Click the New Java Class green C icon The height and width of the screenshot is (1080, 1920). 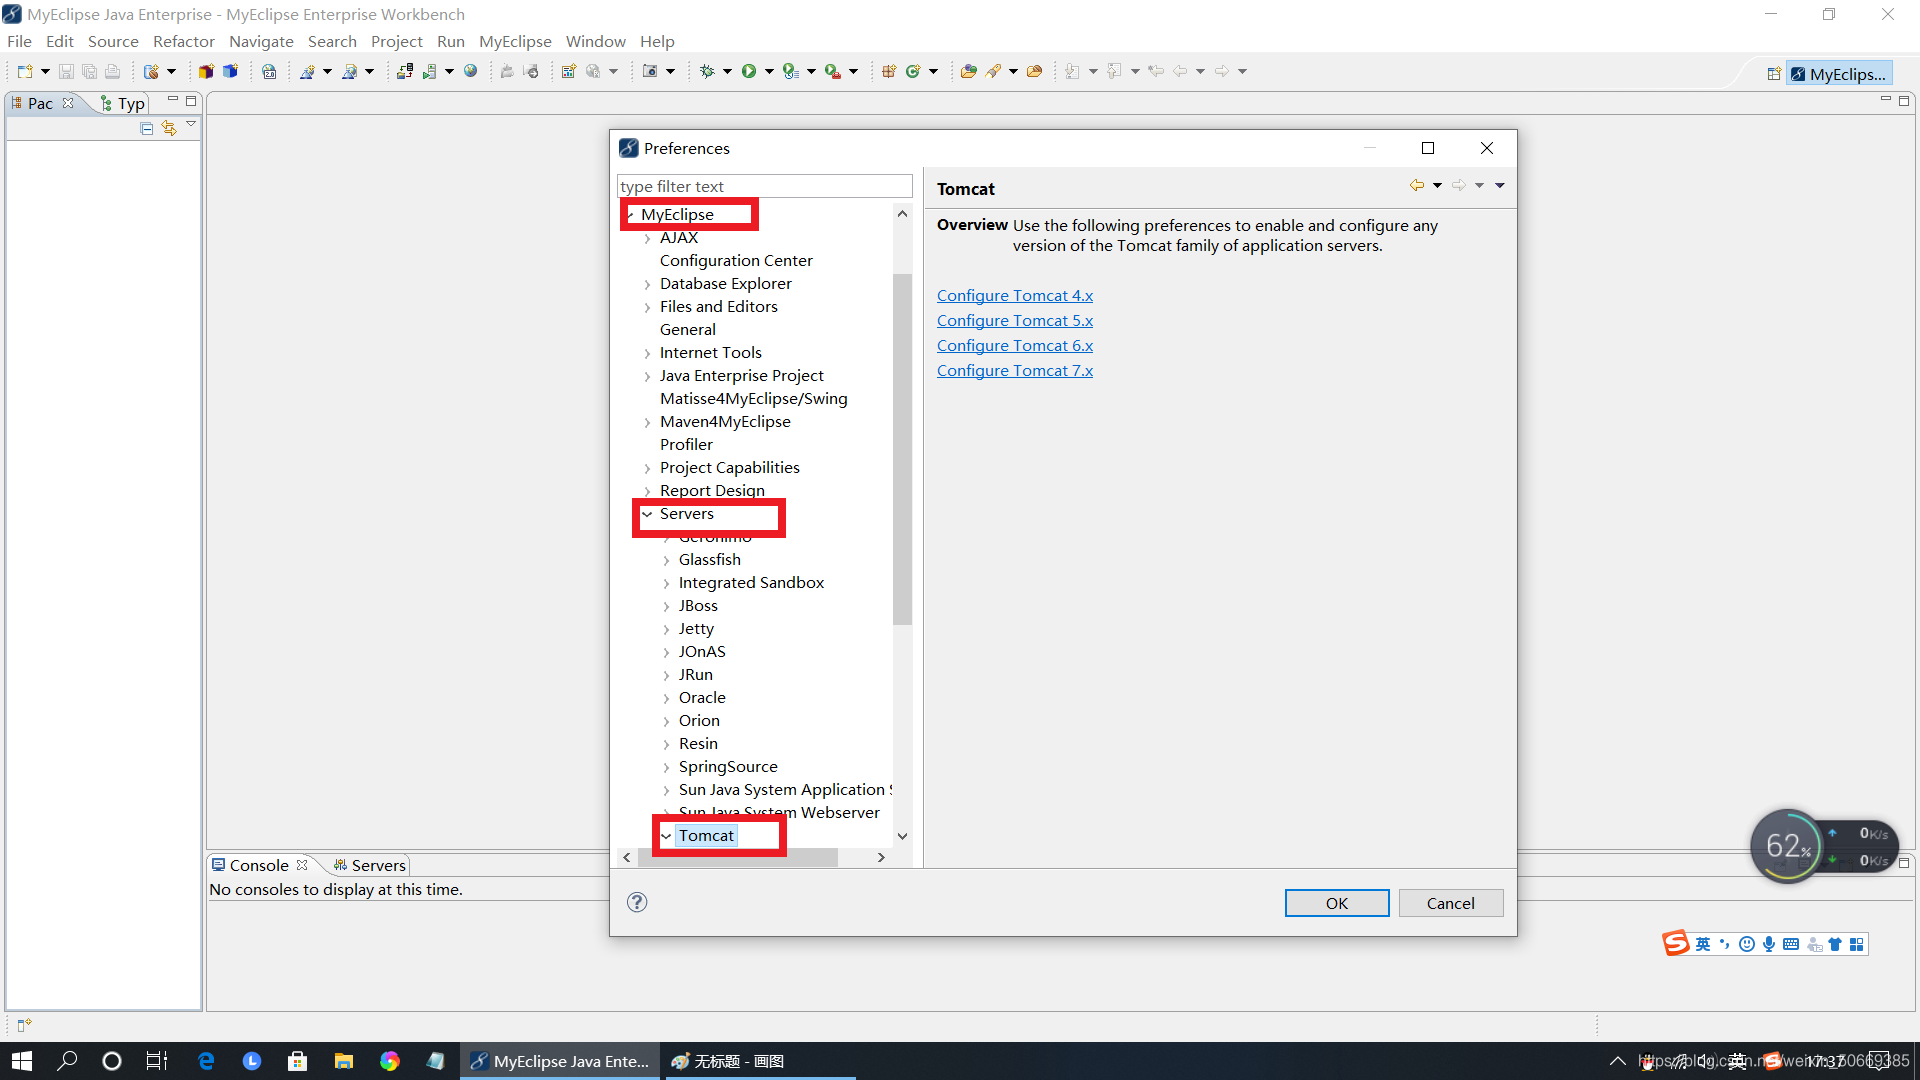tap(913, 71)
